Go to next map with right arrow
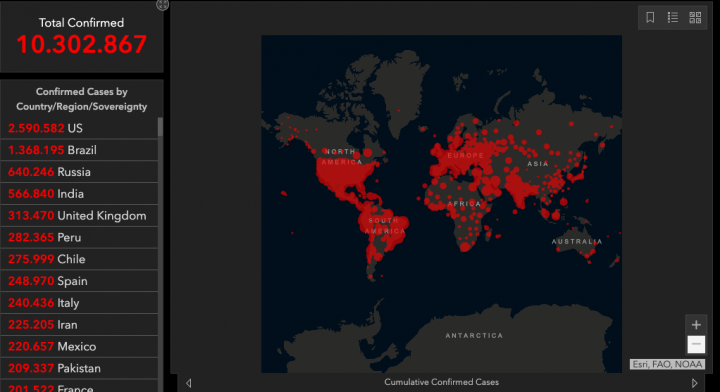 pyautogui.click(x=694, y=383)
